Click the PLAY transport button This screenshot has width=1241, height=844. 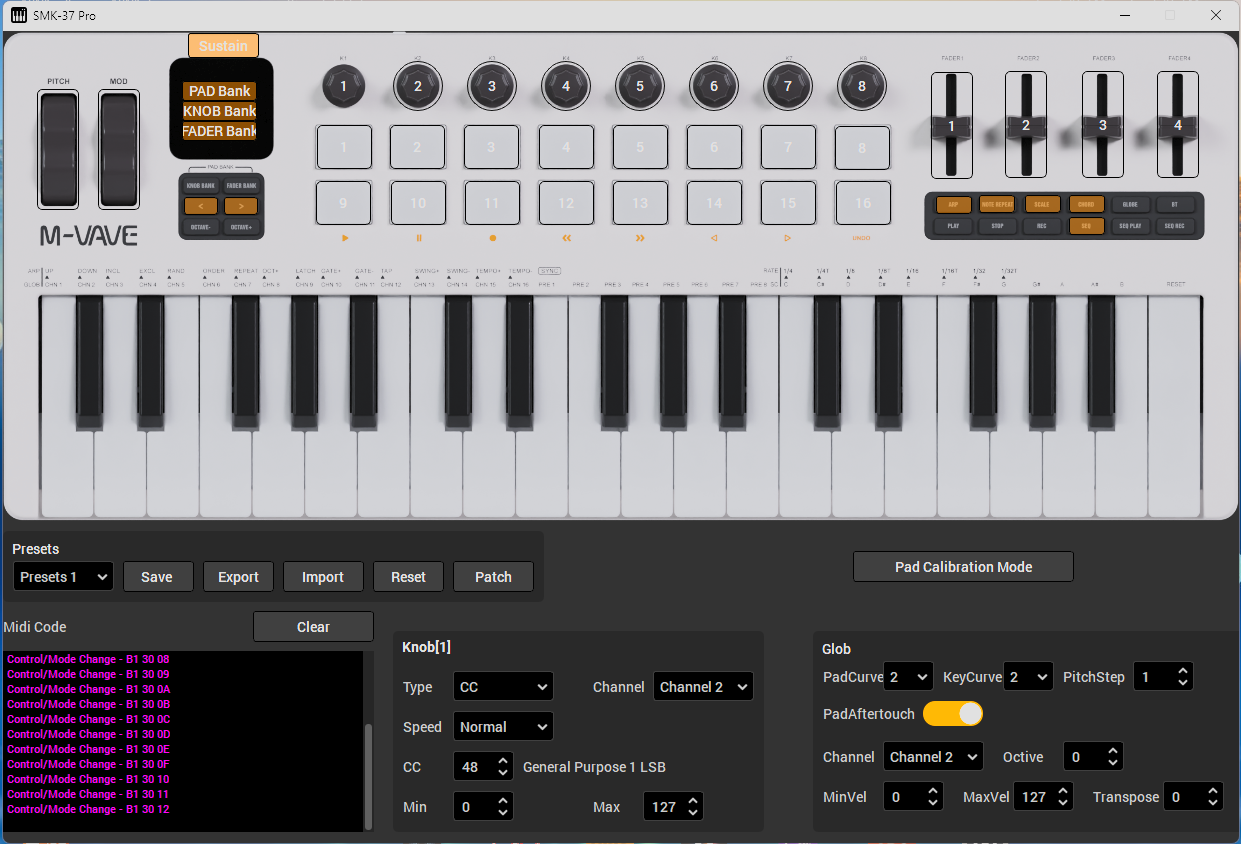click(953, 226)
